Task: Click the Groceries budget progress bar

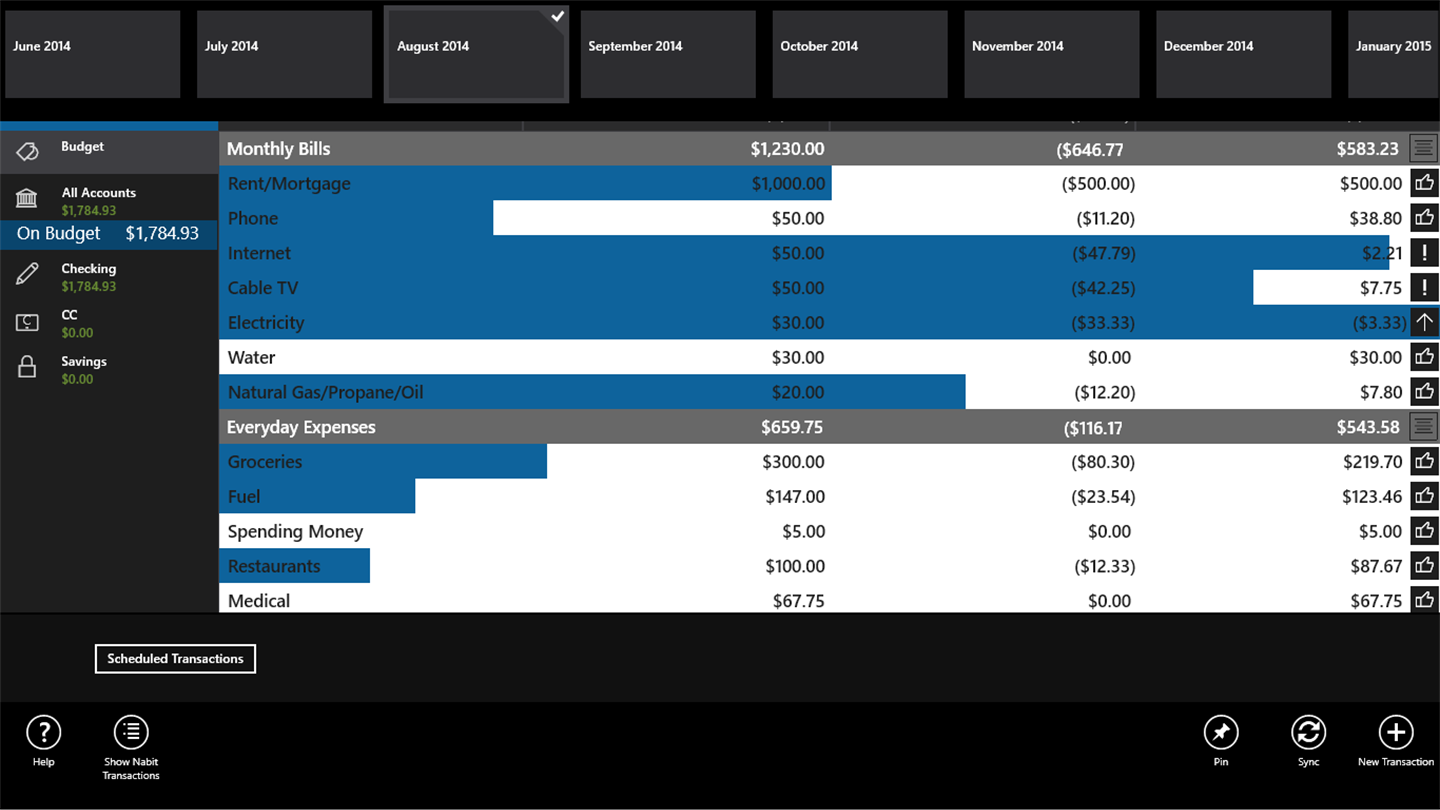Action: click(x=383, y=462)
